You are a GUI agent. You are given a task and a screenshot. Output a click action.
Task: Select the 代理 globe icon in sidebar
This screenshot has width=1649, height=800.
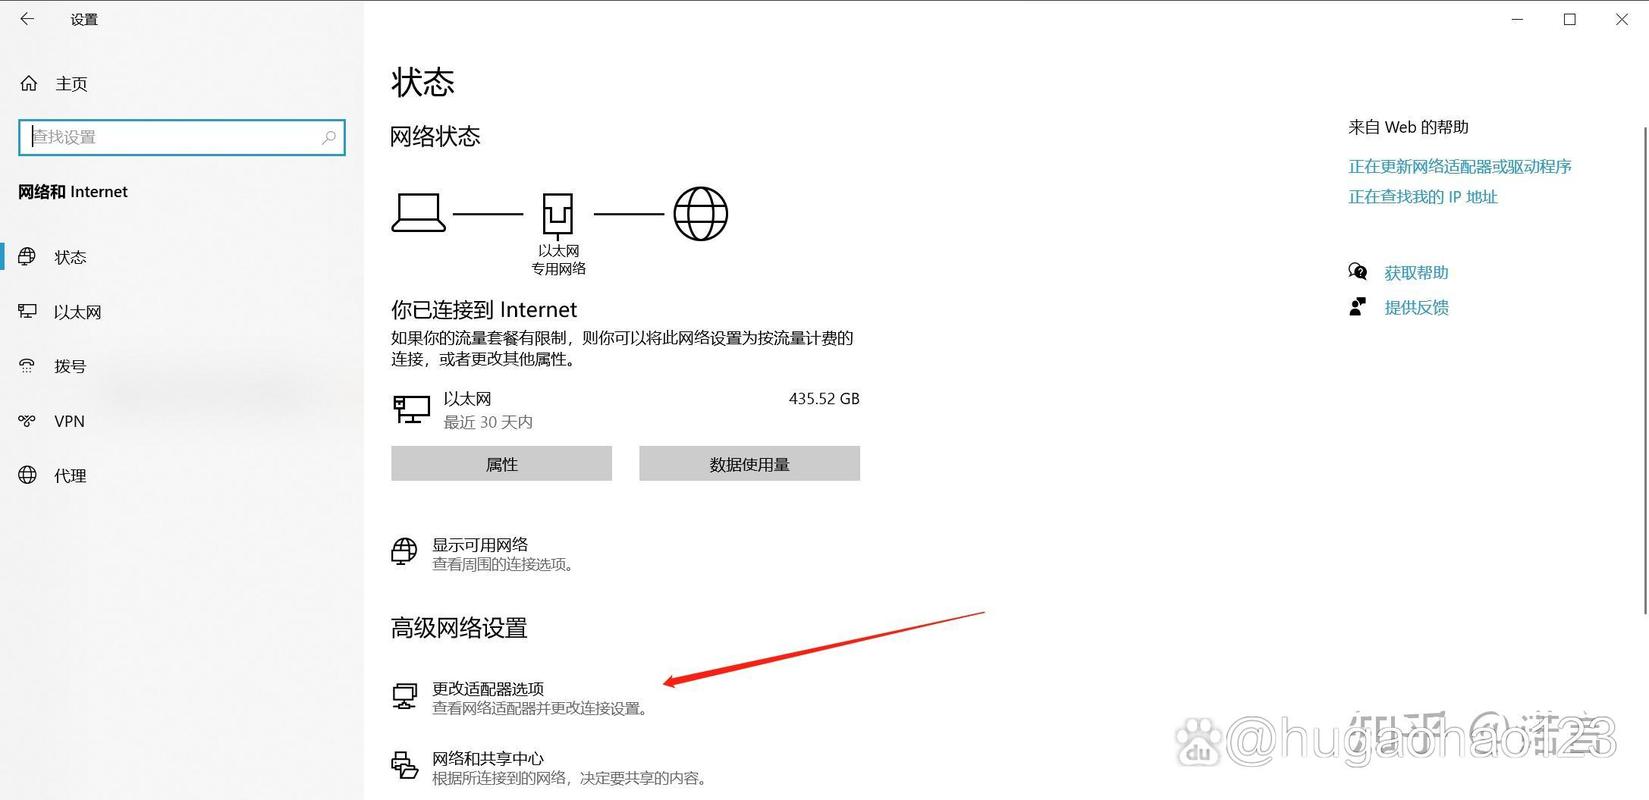tap(27, 475)
